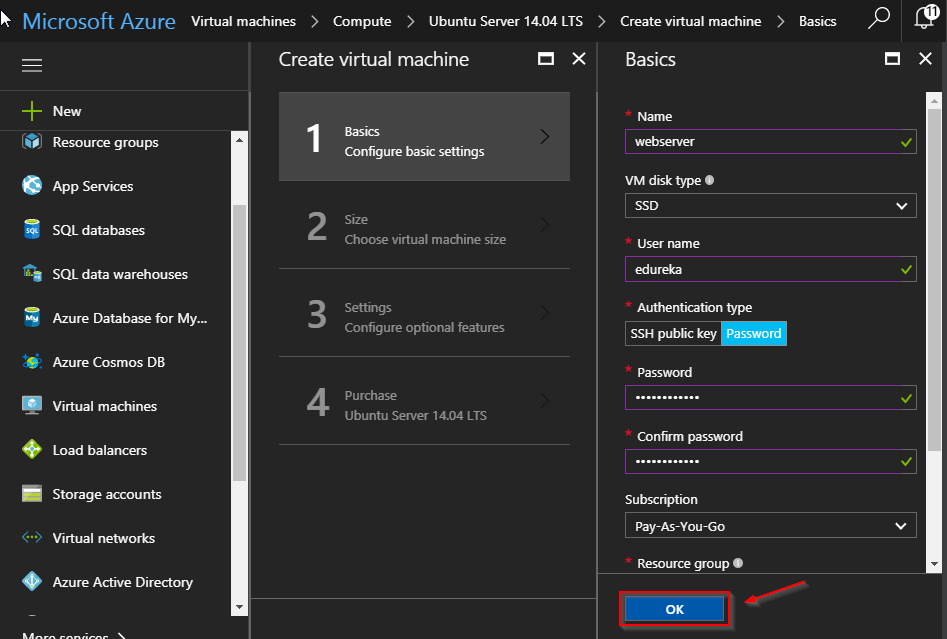Viewport: 947px width, 639px height.
Task: Click the sidebar scrollbar thumb
Action: click(239, 342)
